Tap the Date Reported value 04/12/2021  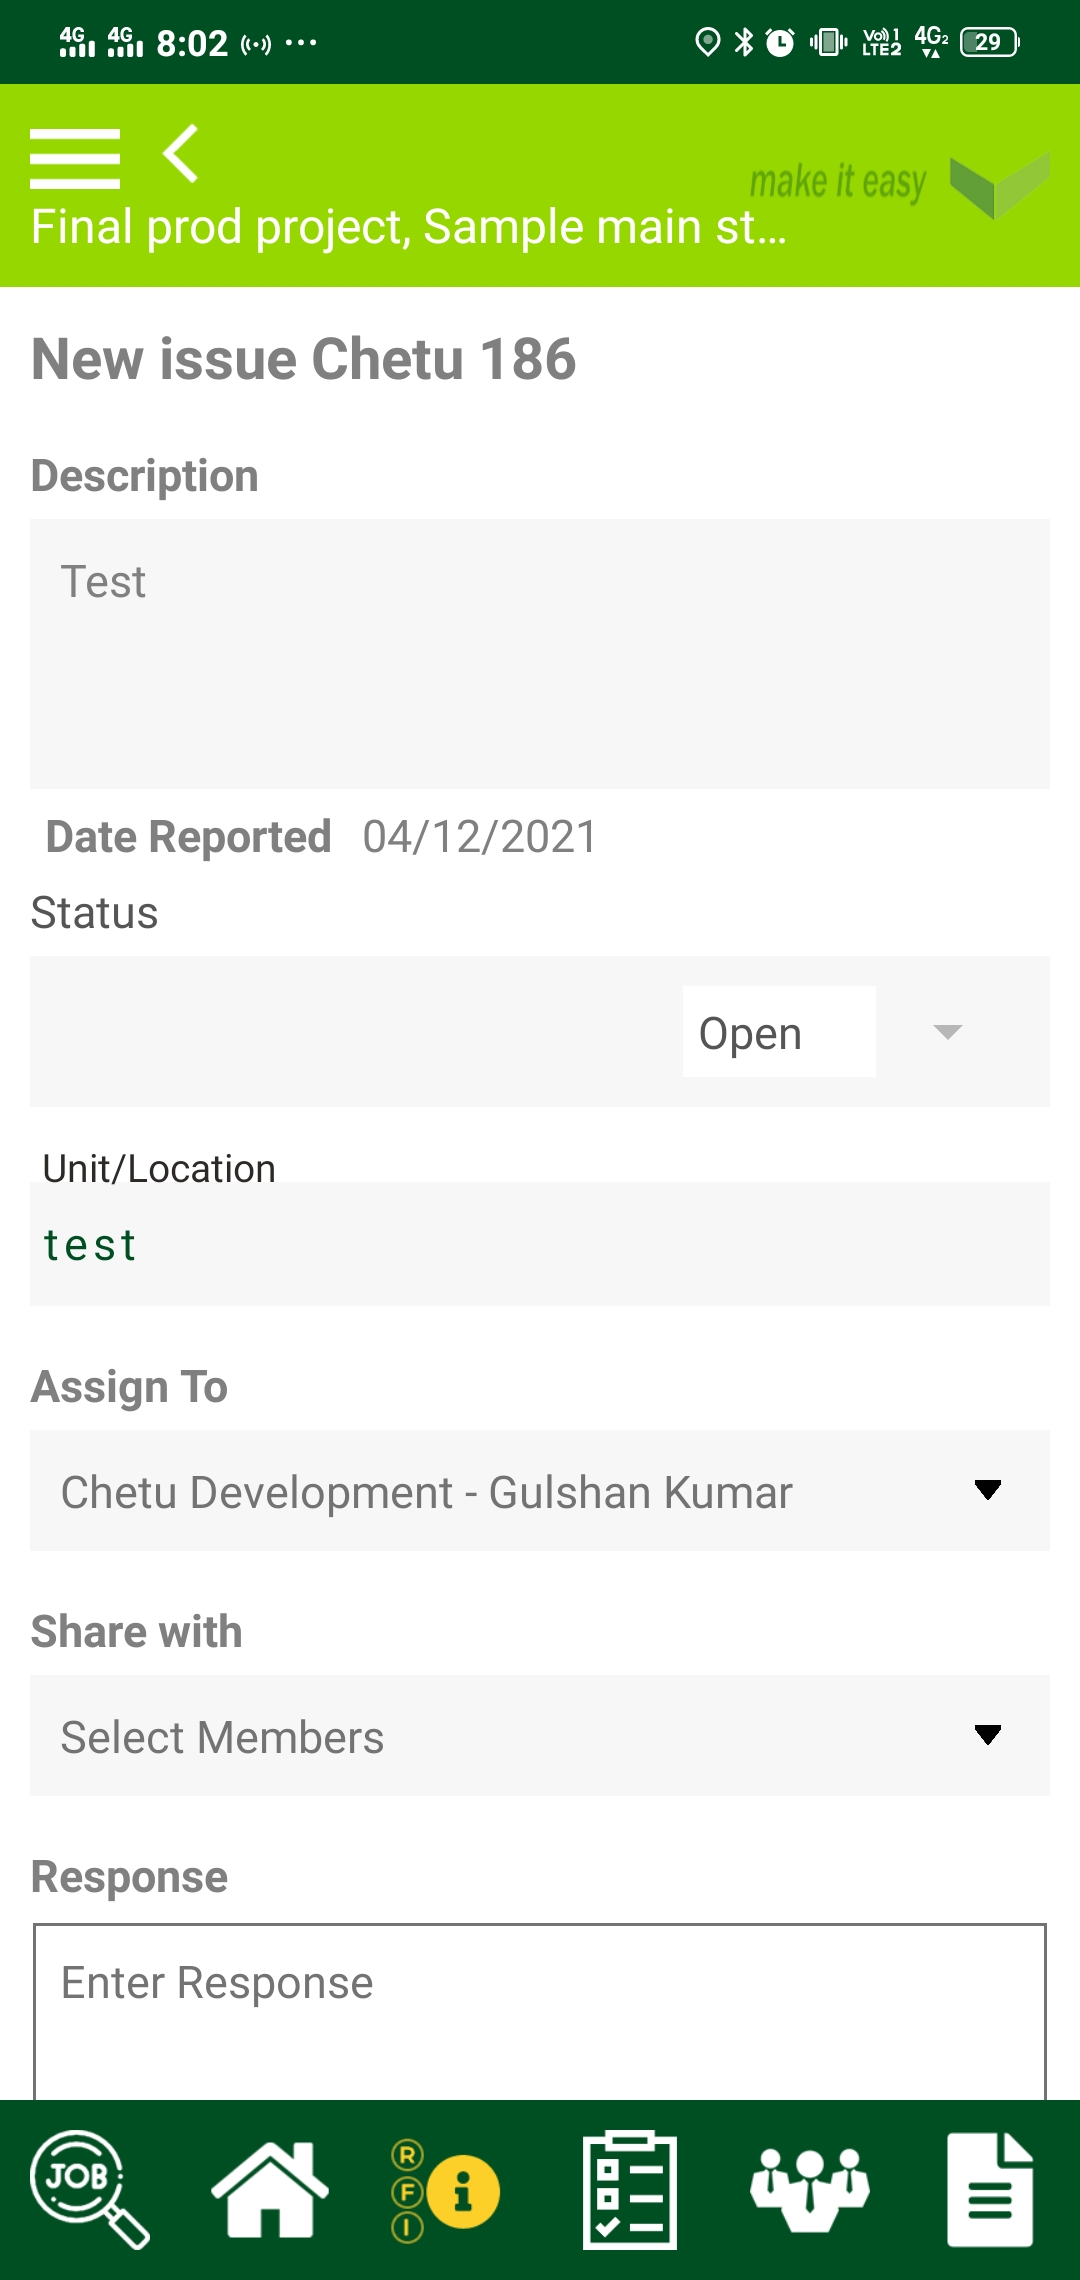(x=480, y=837)
